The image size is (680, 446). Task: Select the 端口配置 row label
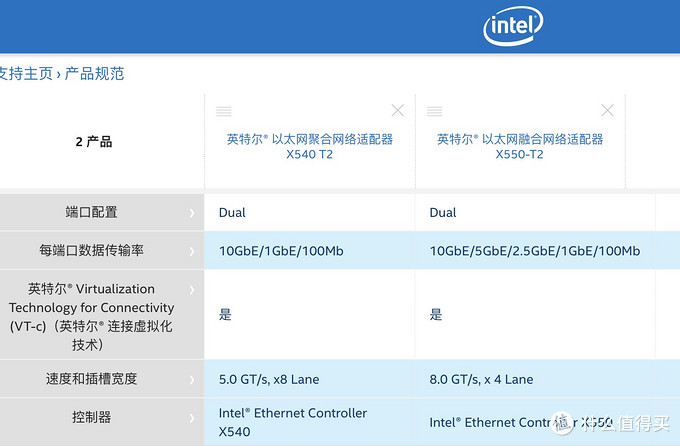(91, 212)
